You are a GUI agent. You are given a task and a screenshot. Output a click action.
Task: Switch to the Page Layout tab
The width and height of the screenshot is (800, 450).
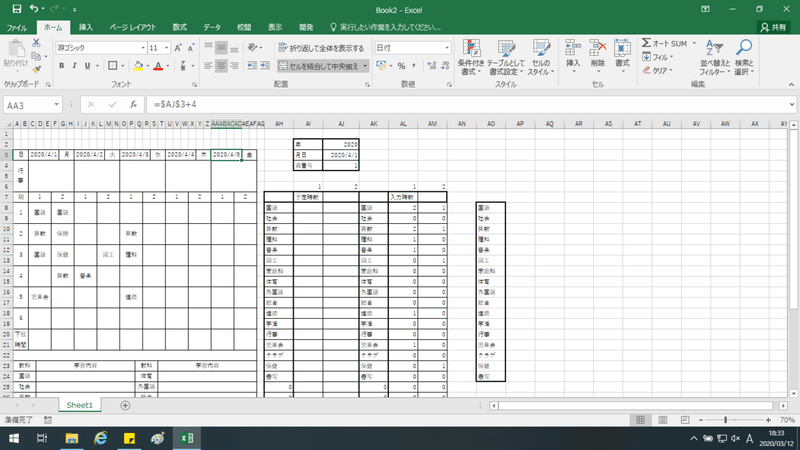132,28
